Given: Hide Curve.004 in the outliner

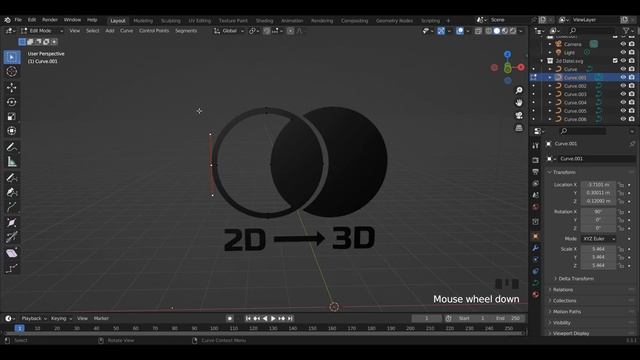Looking at the screenshot, I should click(x=623, y=102).
